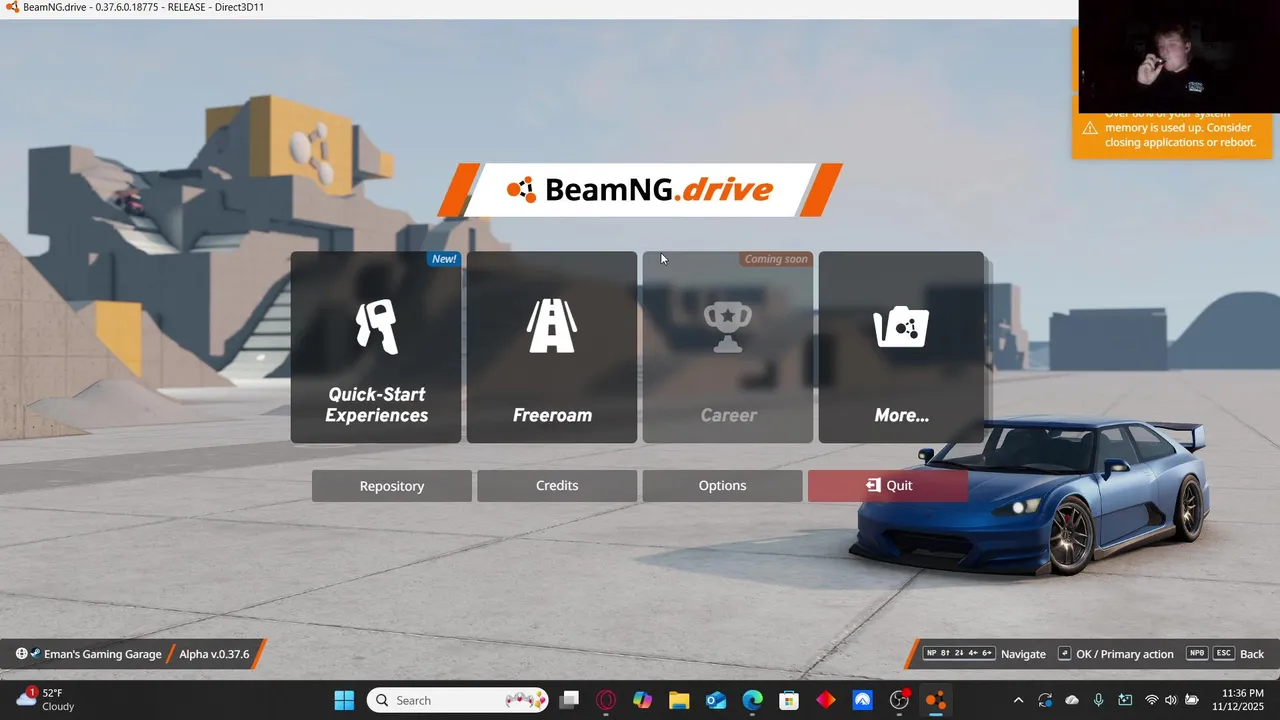Screen dimensions: 1280x720
Task: Click the sync refresh icon in the system tray
Action: click(x=1045, y=700)
